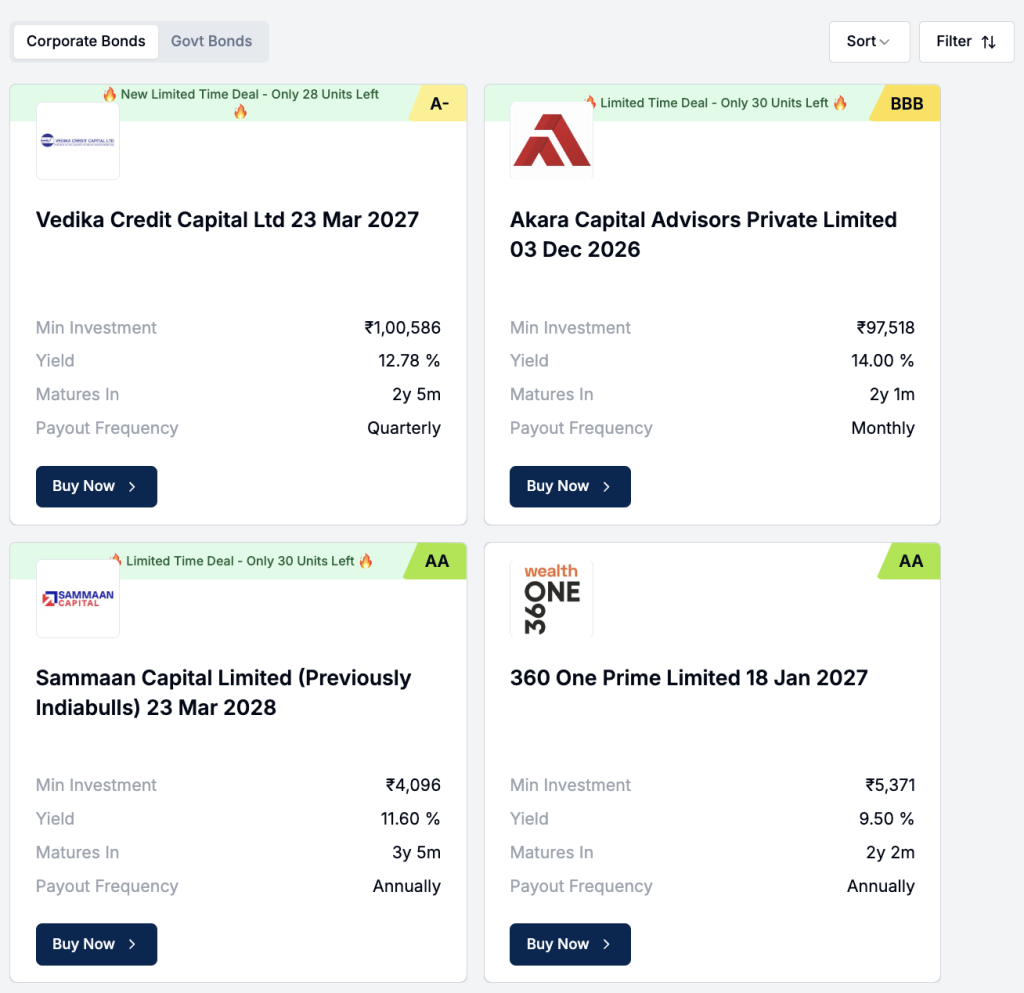Switch to the Govt Bonds tab
The height and width of the screenshot is (993, 1024).
pyautogui.click(x=211, y=41)
